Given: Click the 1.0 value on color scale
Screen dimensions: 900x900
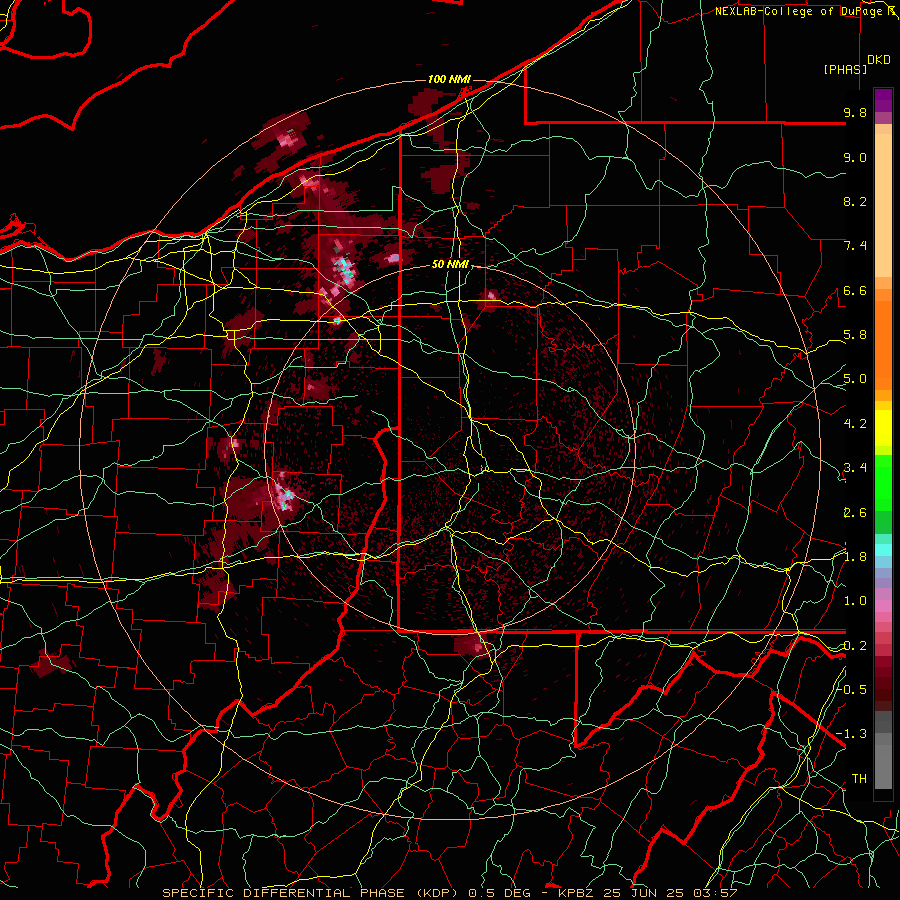Looking at the screenshot, I should 855,601.
